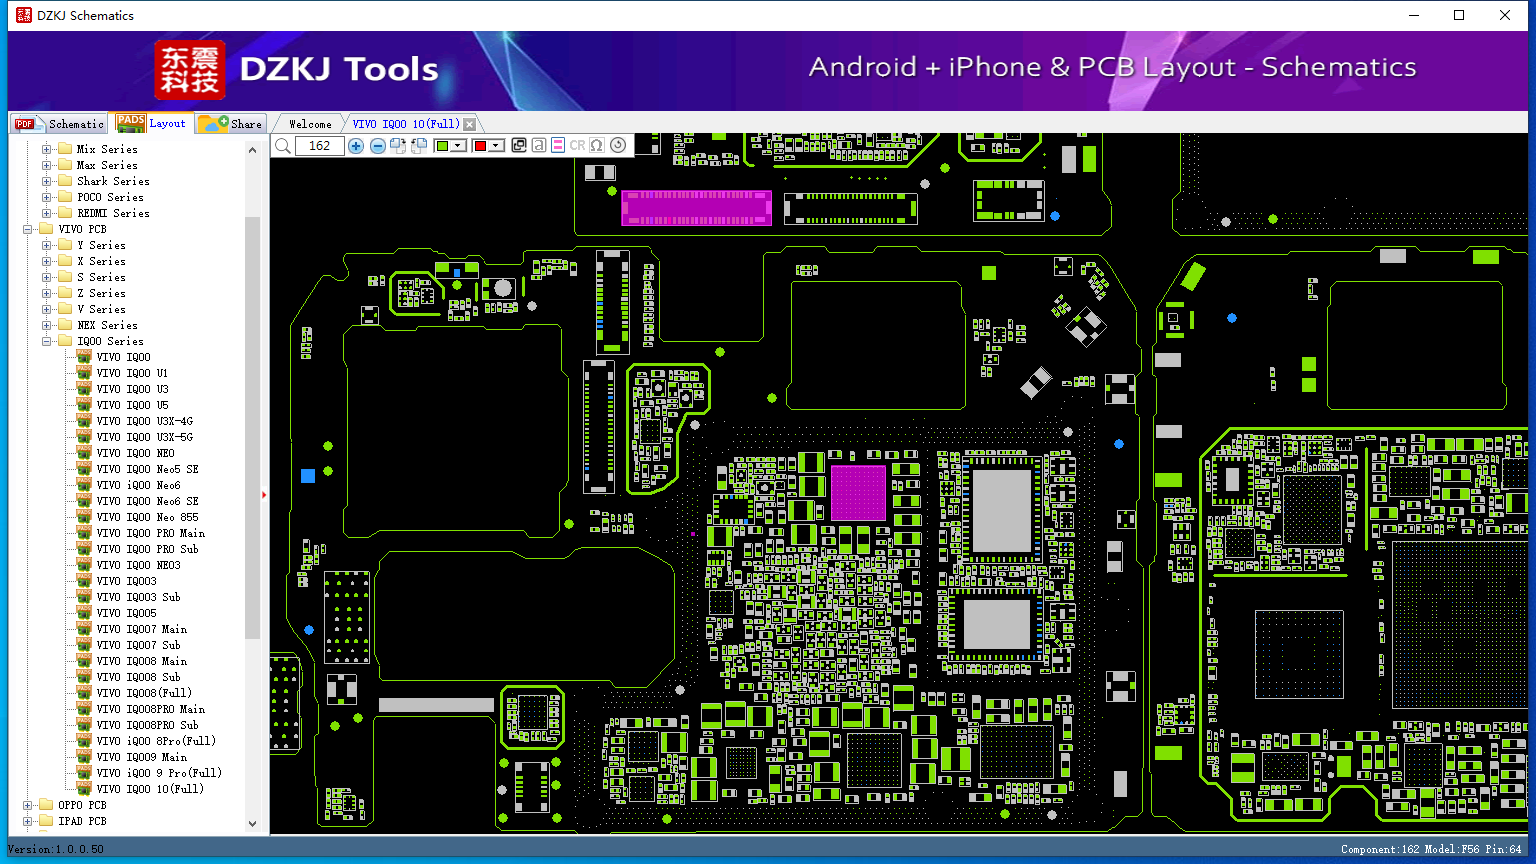Open VIVO iQOO Neo6 layout

coord(139,485)
